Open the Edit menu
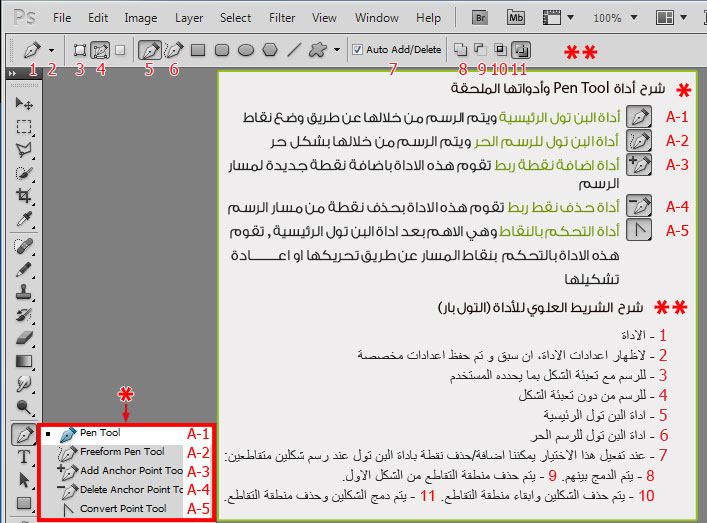Screen dimensions: 707x523 point(98,18)
